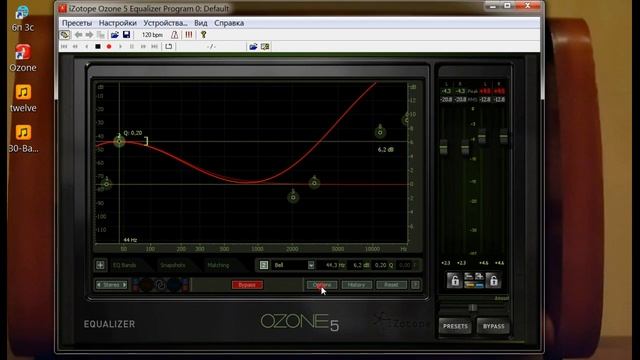640x360 pixels.
Task: Click the 6.2 dB gain field
Action: (361, 265)
